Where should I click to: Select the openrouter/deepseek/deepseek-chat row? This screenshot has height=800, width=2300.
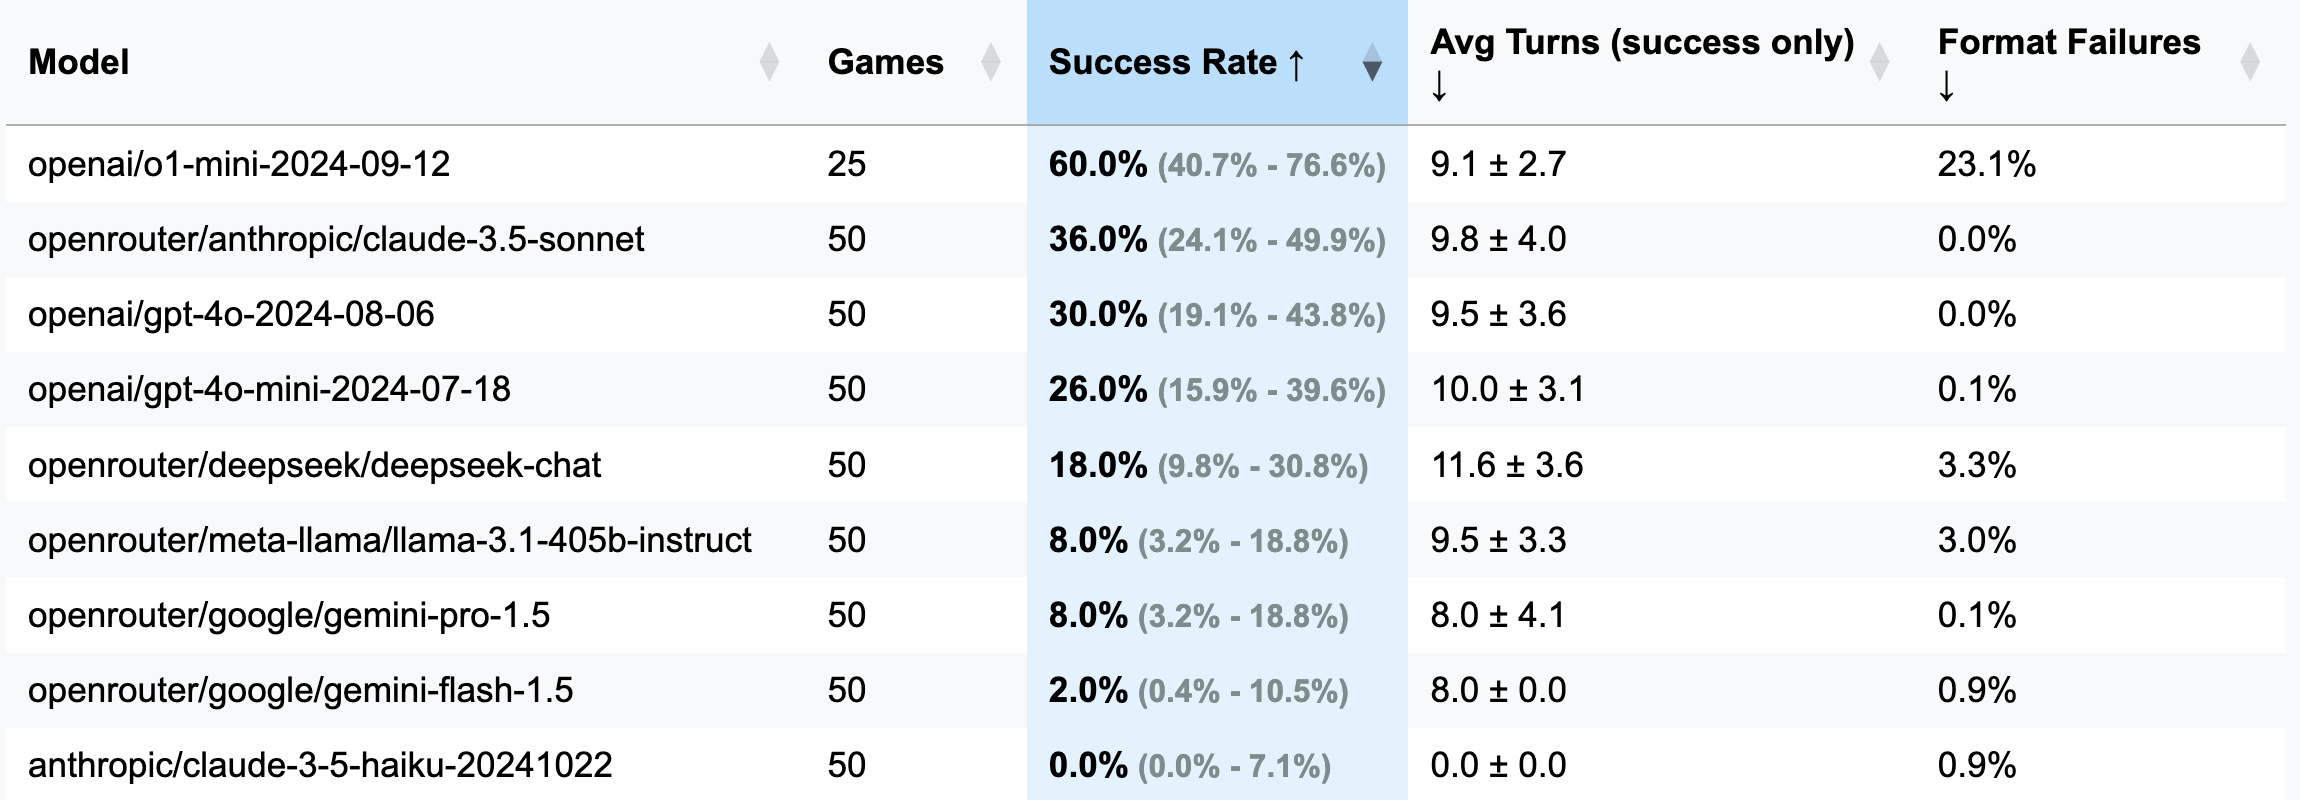314,465
